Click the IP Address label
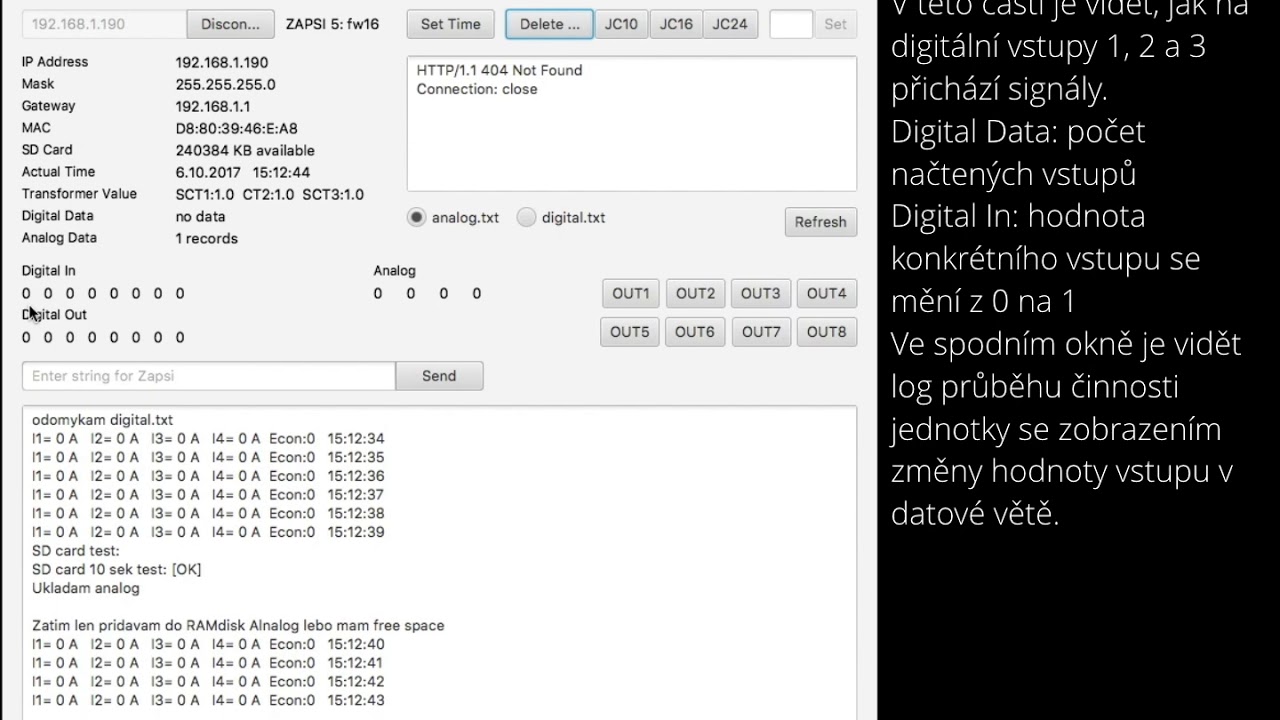1280x720 pixels. [55, 62]
